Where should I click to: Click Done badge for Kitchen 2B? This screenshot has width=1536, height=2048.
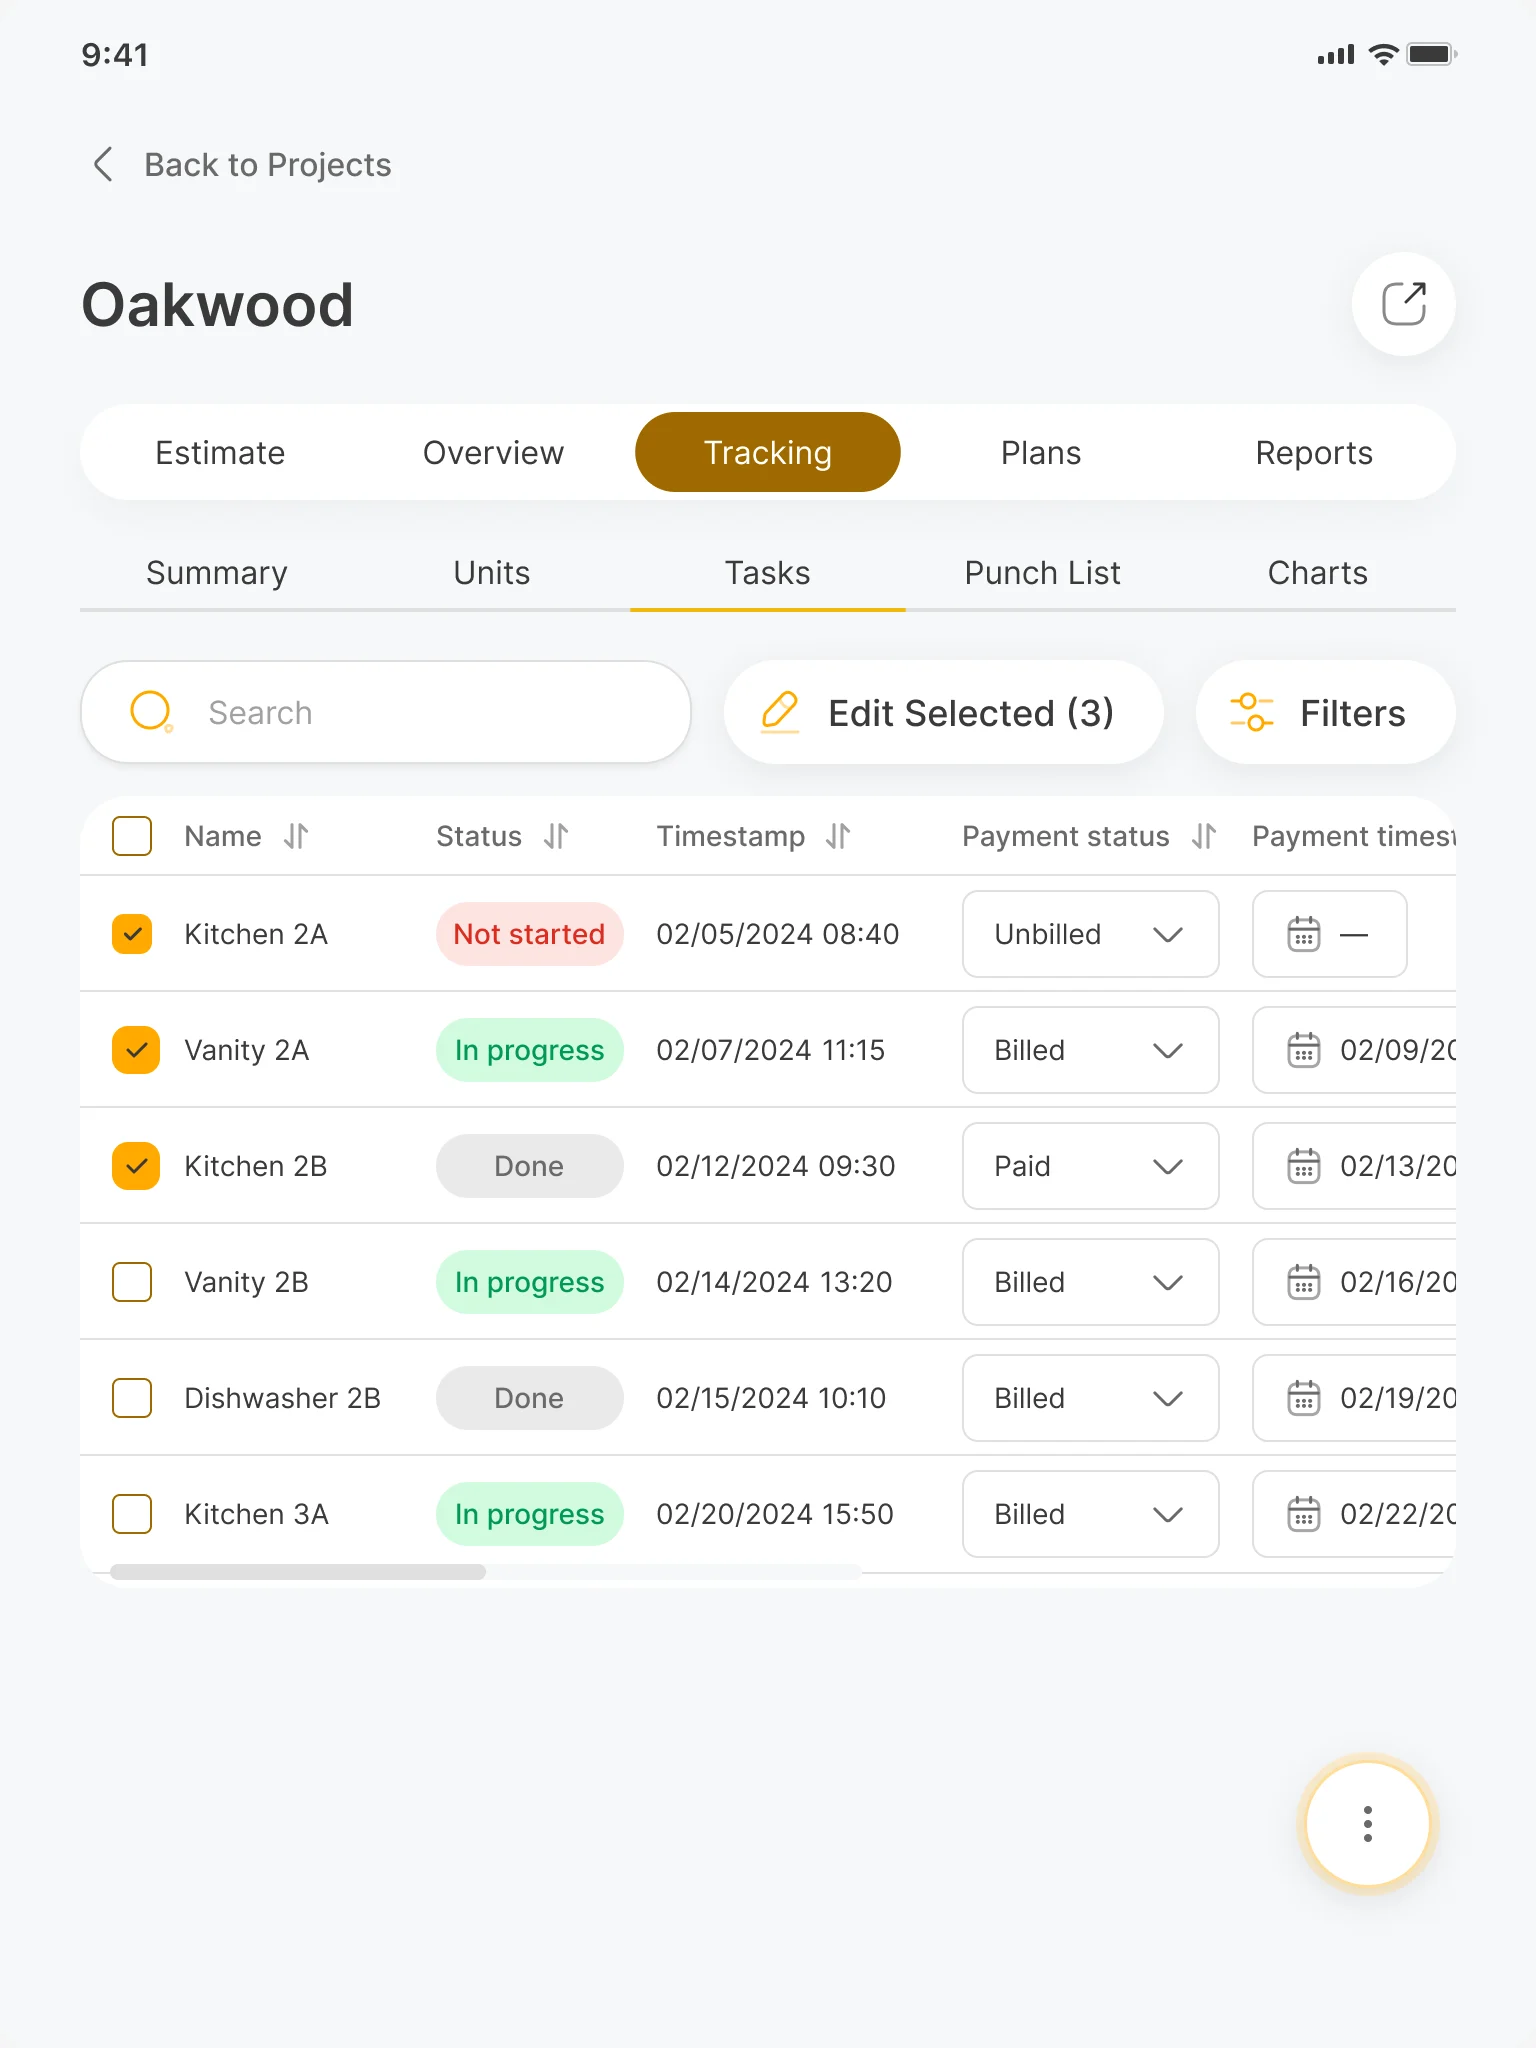[530, 1166]
